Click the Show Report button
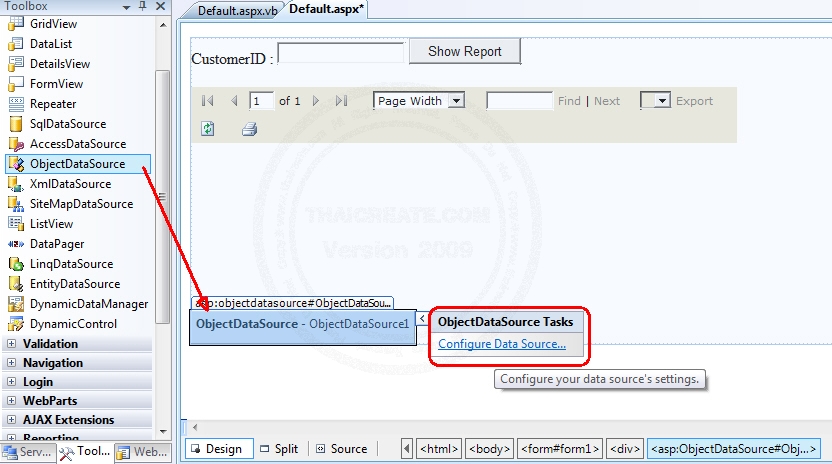 click(x=465, y=51)
